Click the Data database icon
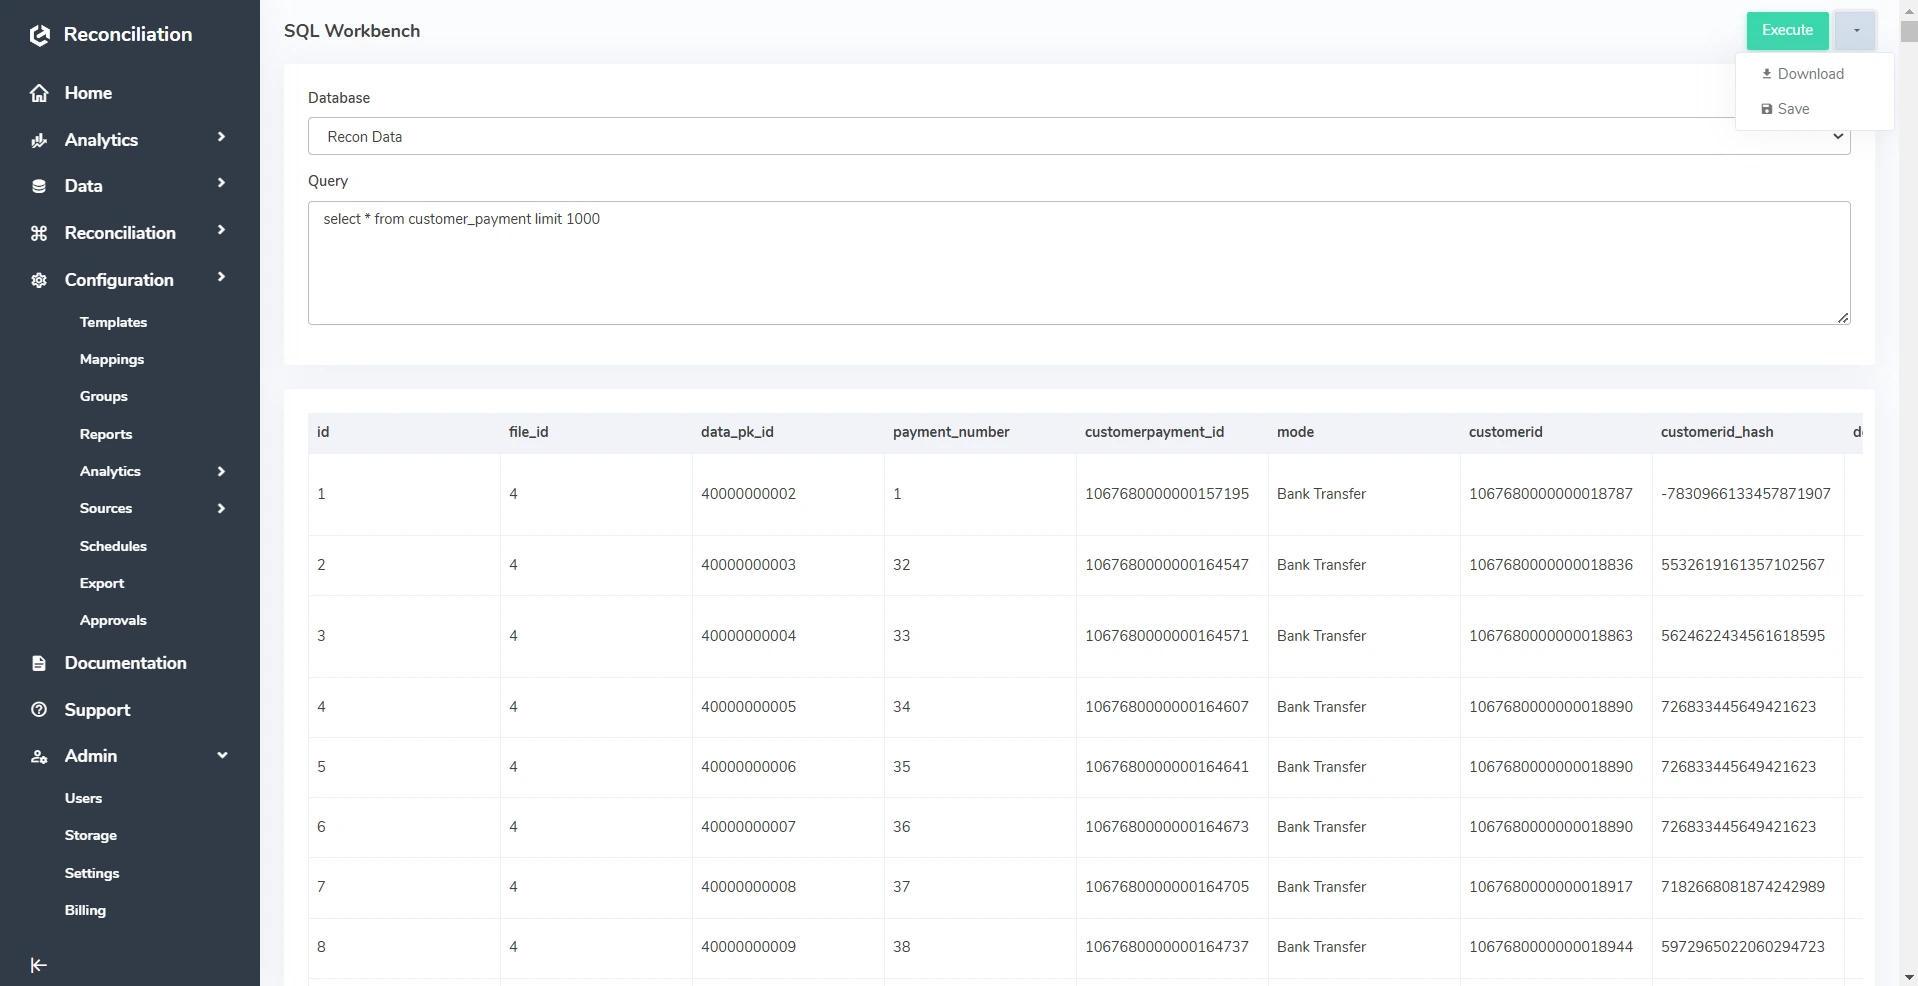Screen dimensions: 1918x986 pos(38,185)
